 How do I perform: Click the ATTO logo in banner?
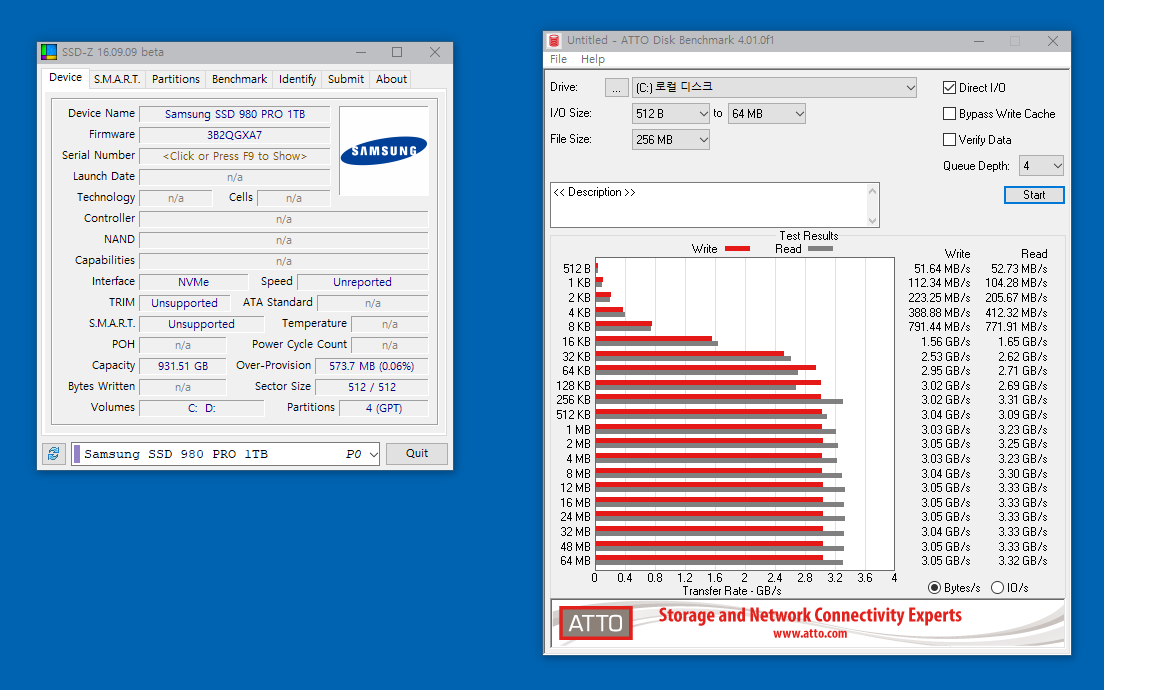(x=595, y=623)
